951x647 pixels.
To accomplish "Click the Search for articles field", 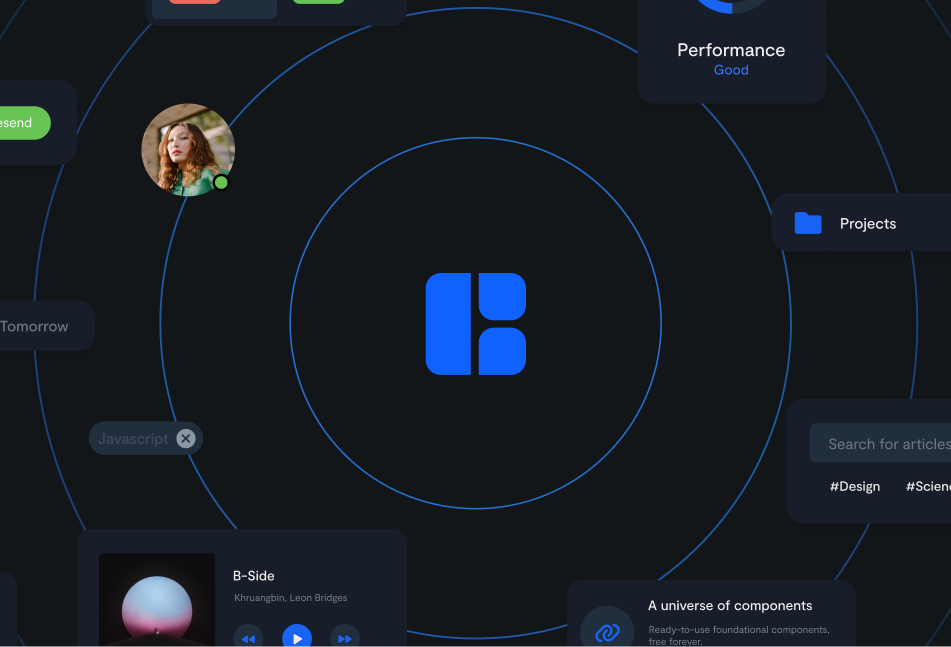I will click(x=881, y=443).
